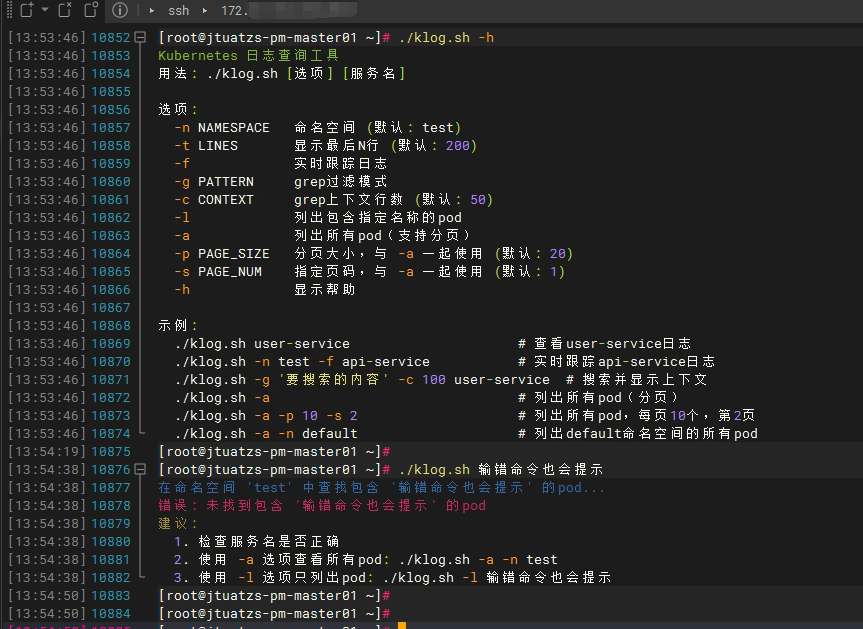Click the close session icon with x
Image resolution: width=863 pixels, height=629 pixels.
click(65, 11)
